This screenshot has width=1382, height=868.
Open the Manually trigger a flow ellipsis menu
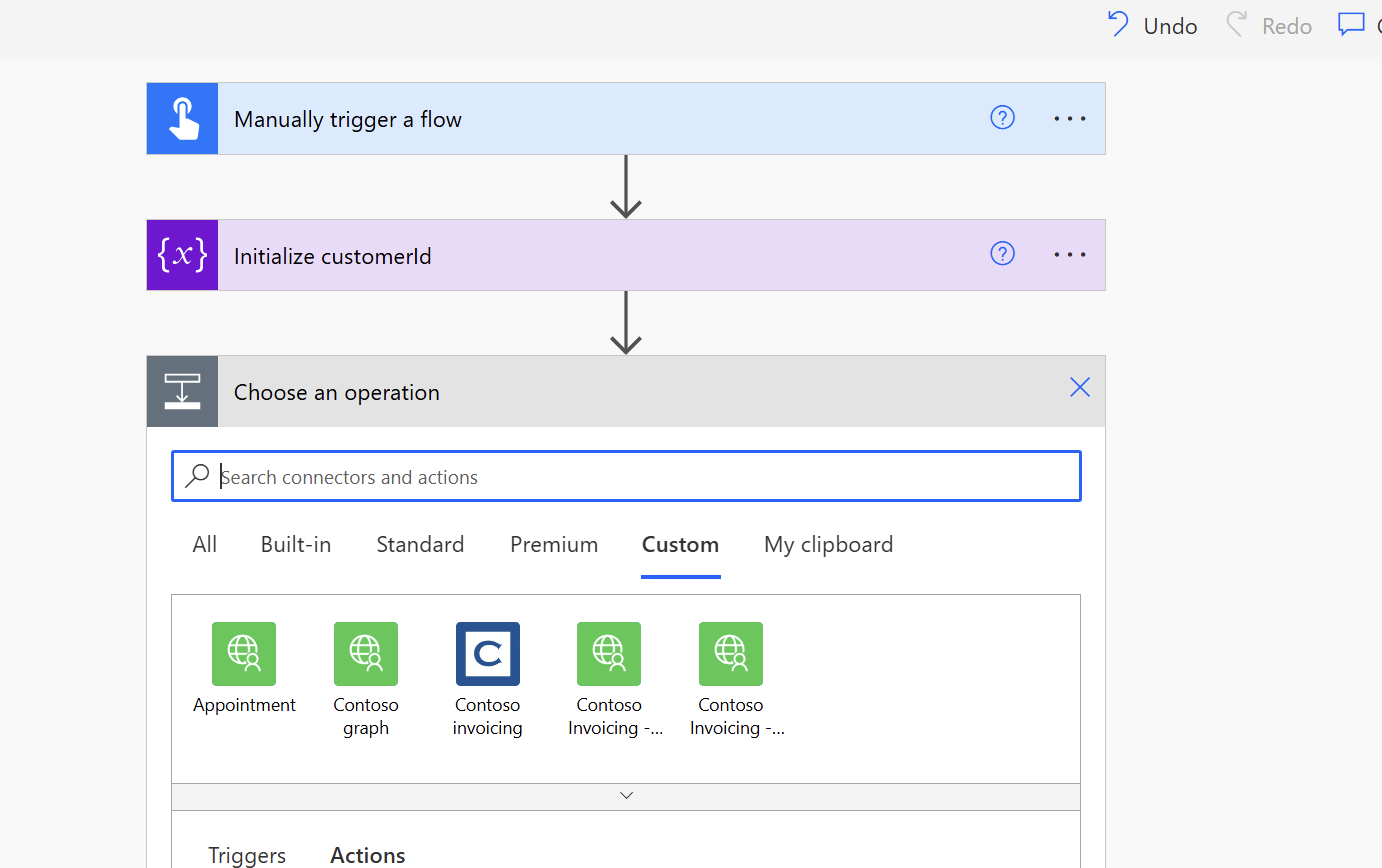pyautogui.click(x=1069, y=119)
